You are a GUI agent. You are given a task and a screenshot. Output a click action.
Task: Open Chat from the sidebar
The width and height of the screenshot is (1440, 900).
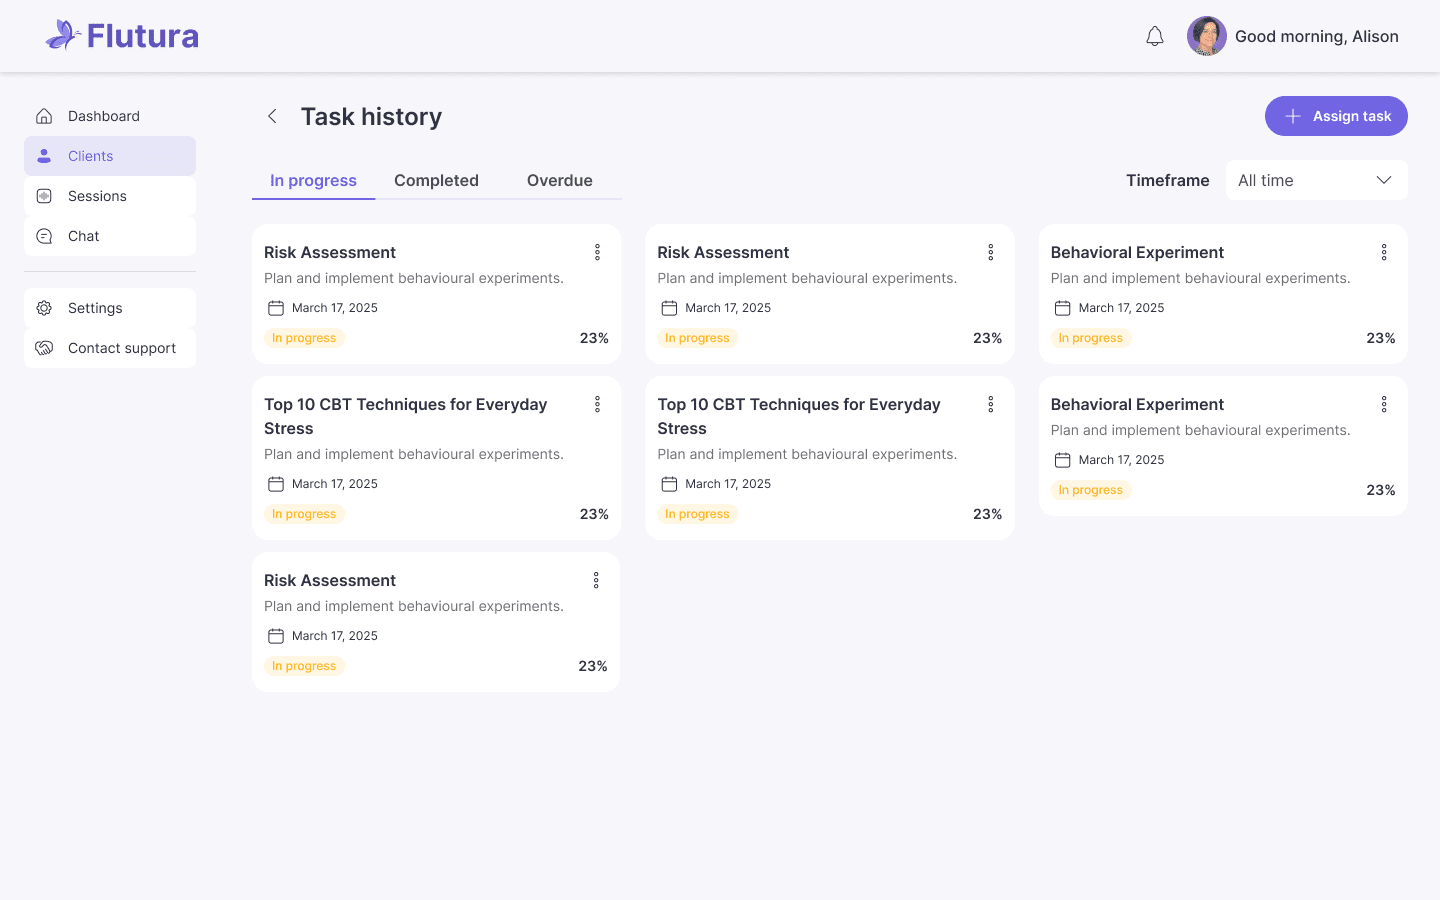click(110, 236)
